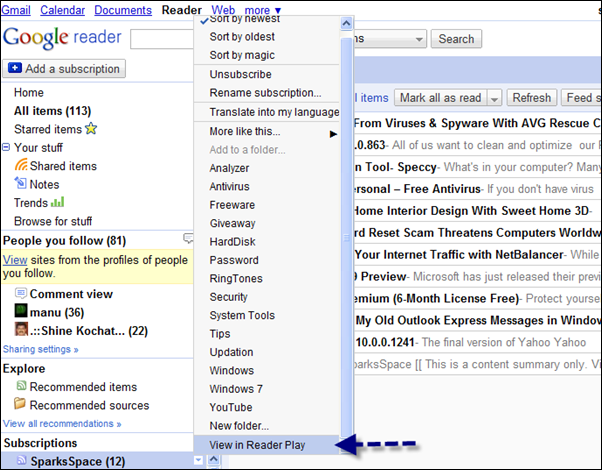
Task: Add feed to RingTones folder
Action: [236, 279]
